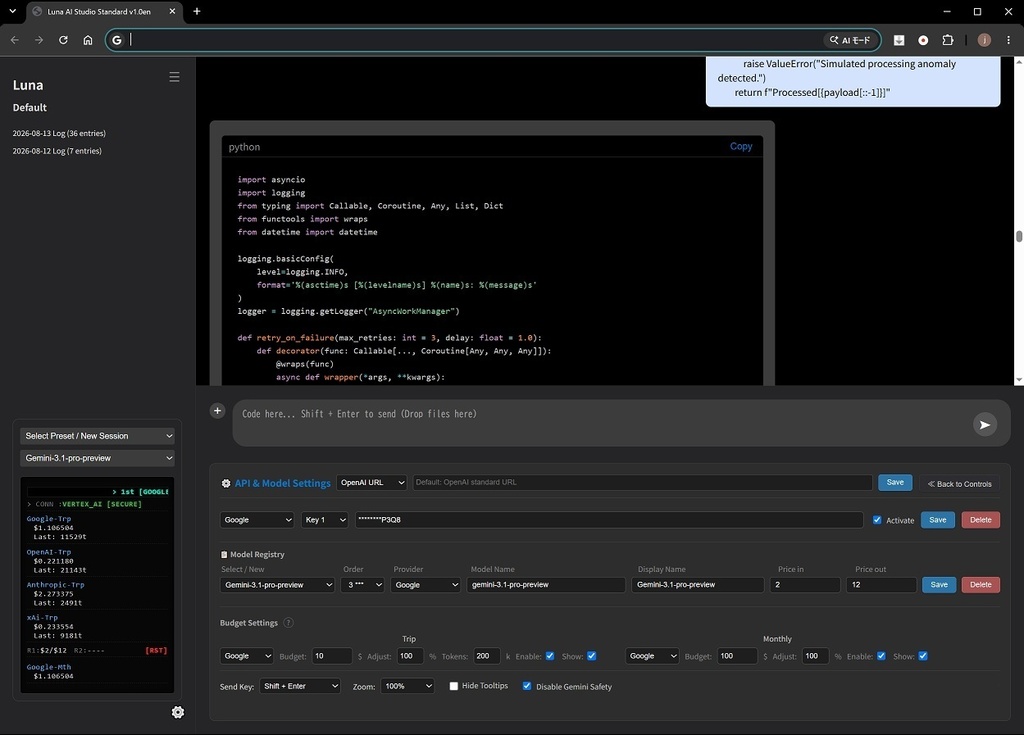Click the Trip Tokens field showing 200
Viewport: 1024px width, 735px height.
click(x=487, y=656)
